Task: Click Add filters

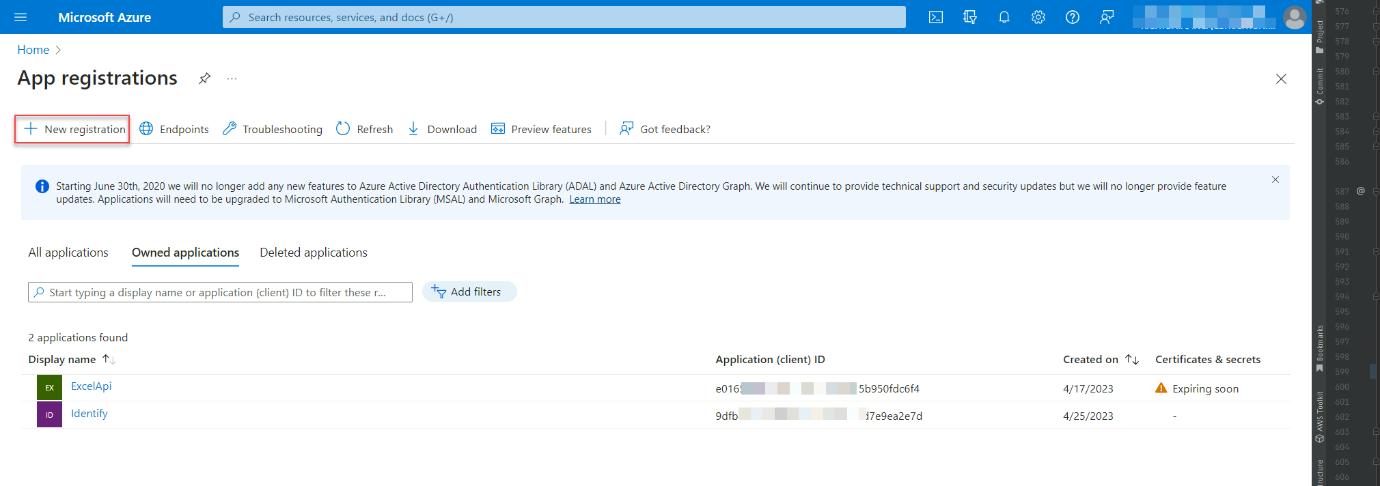Action: coord(469,292)
